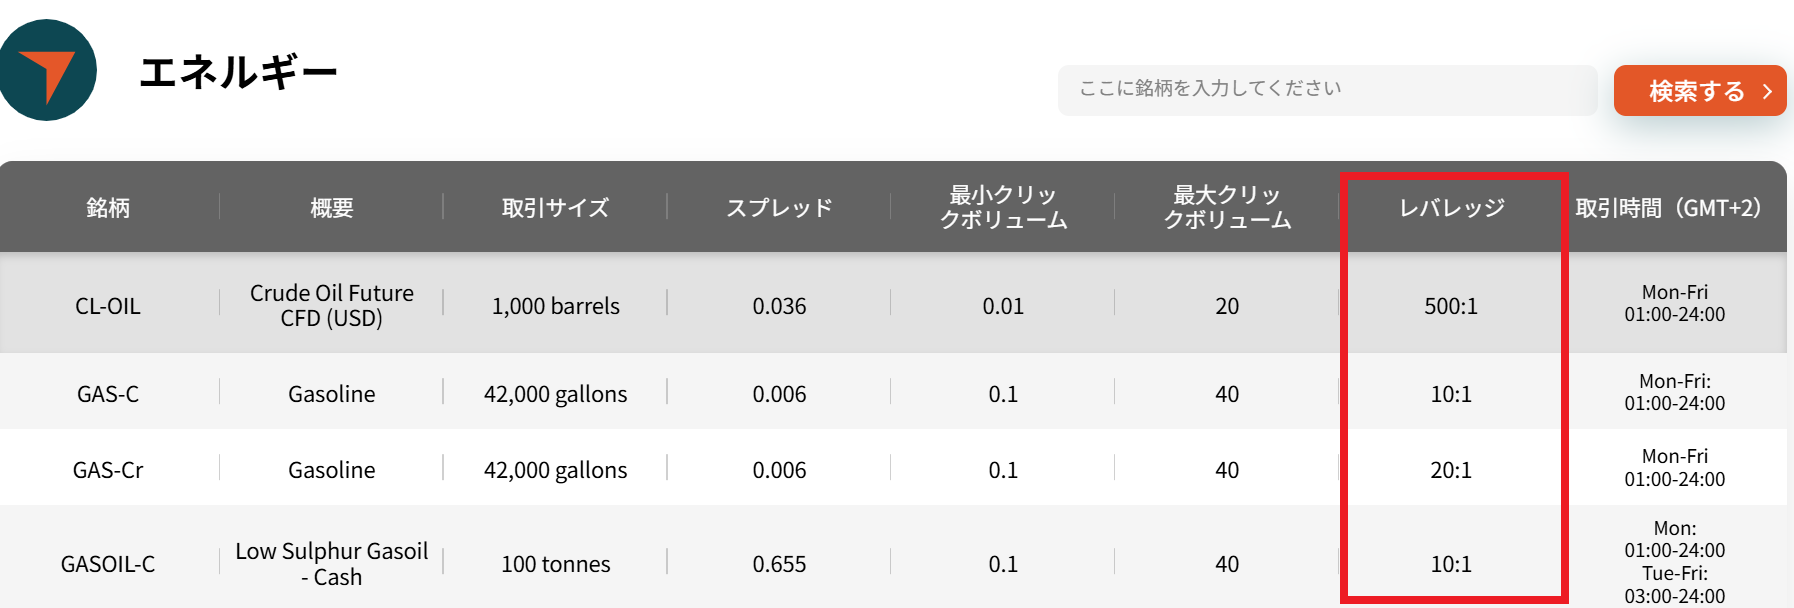Click the 500:1 leverage value
1794x608 pixels.
[x=1451, y=306]
